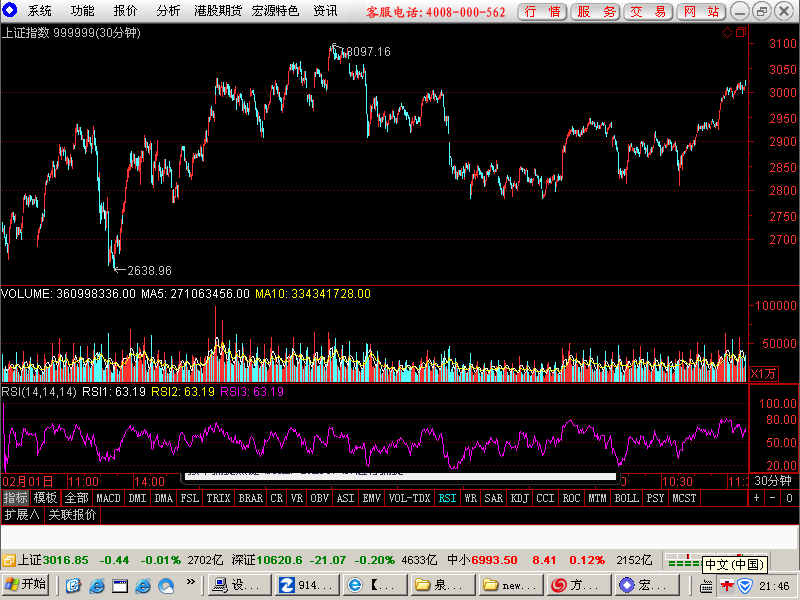This screenshot has height=600, width=800.
Task: Click the orange window icon beside 上证 index
Action: pyautogui.click(x=9, y=560)
